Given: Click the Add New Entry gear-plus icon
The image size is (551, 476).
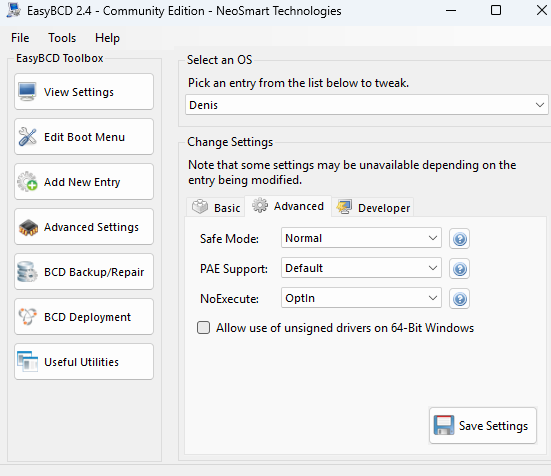Looking at the screenshot, I should (x=27, y=182).
